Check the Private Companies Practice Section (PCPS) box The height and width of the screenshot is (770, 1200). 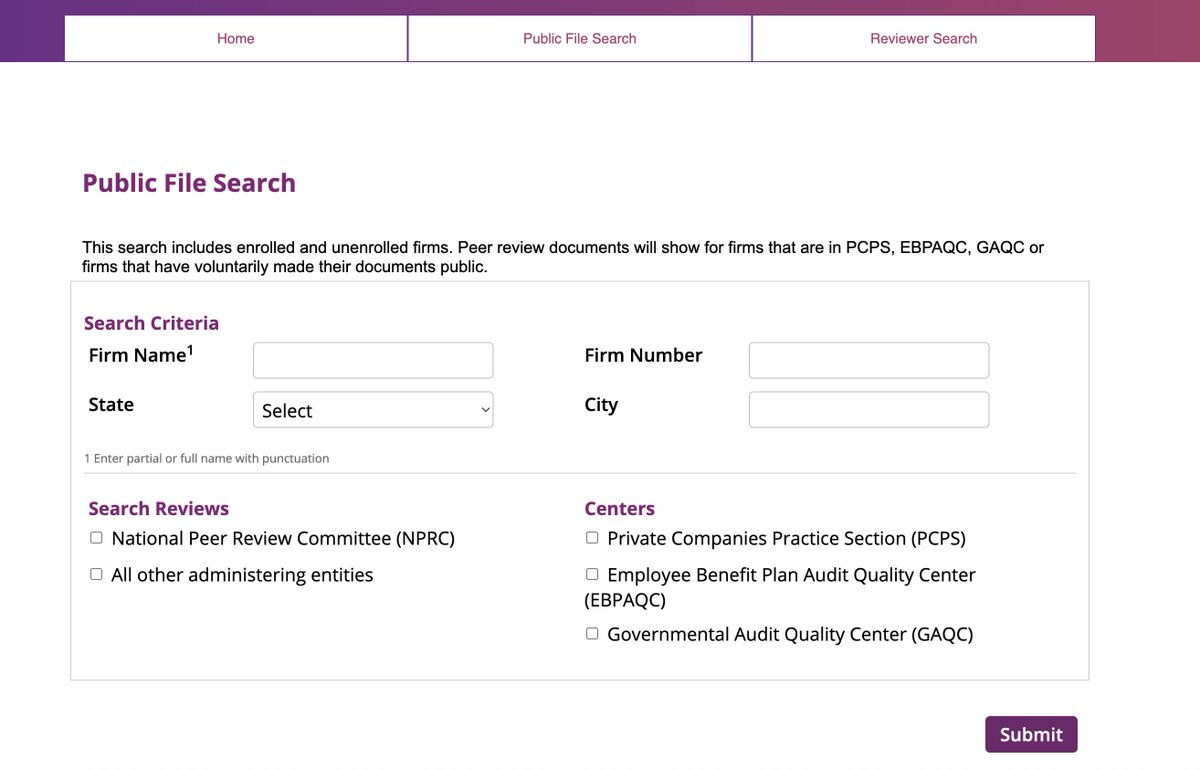pos(591,537)
